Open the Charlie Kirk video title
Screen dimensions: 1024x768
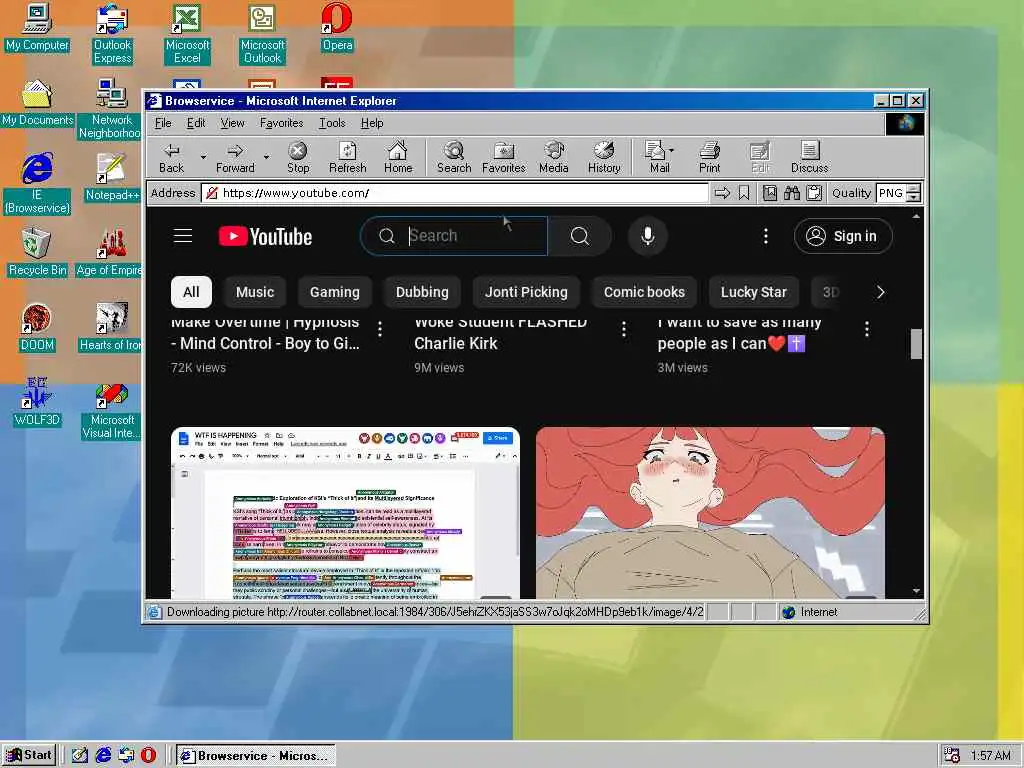click(x=500, y=333)
